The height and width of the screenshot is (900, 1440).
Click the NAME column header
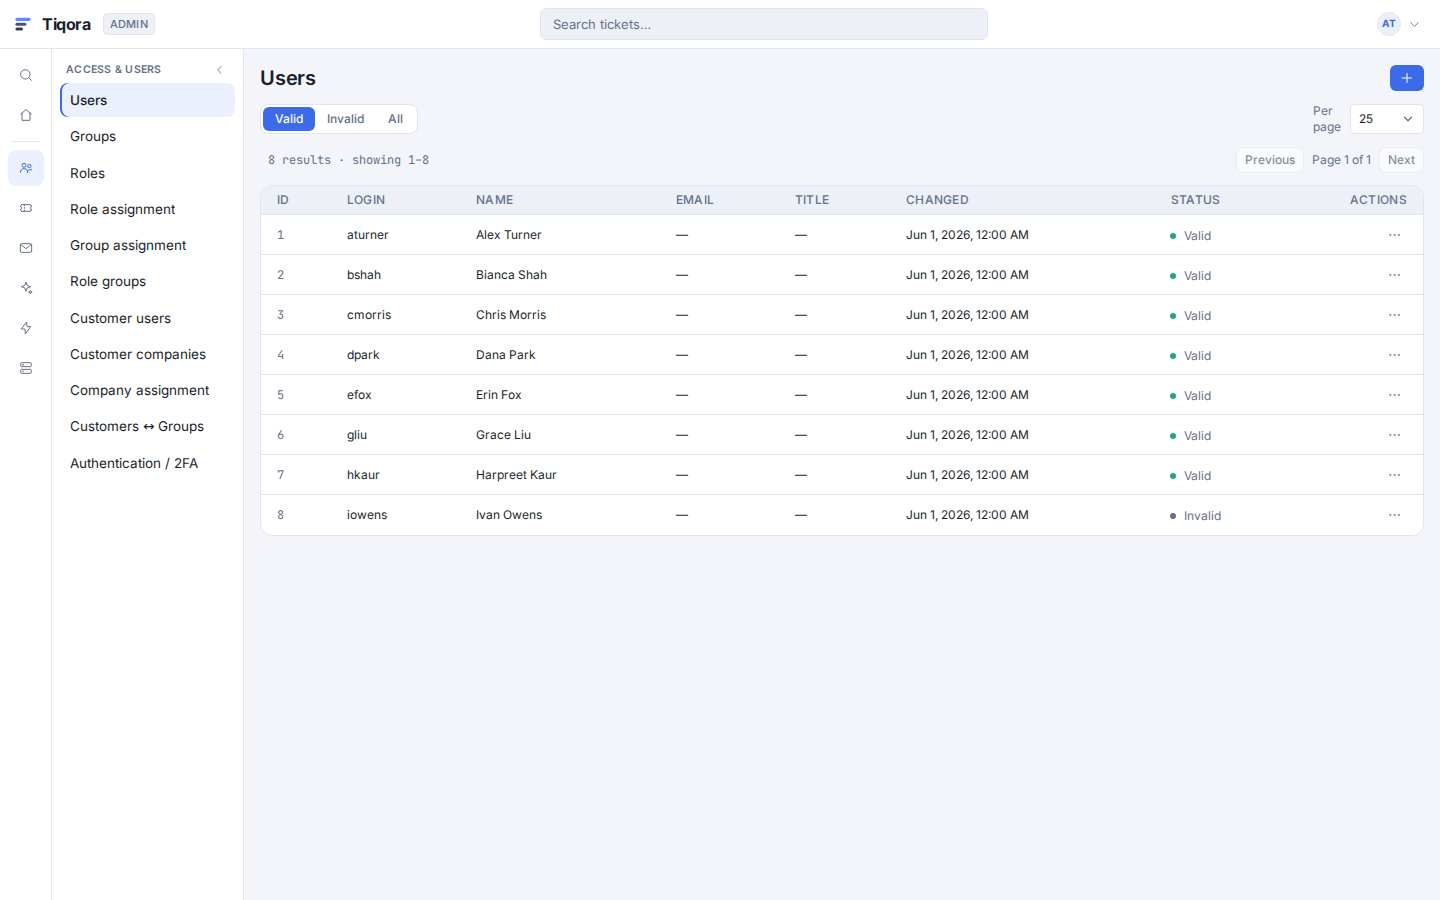pos(495,200)
